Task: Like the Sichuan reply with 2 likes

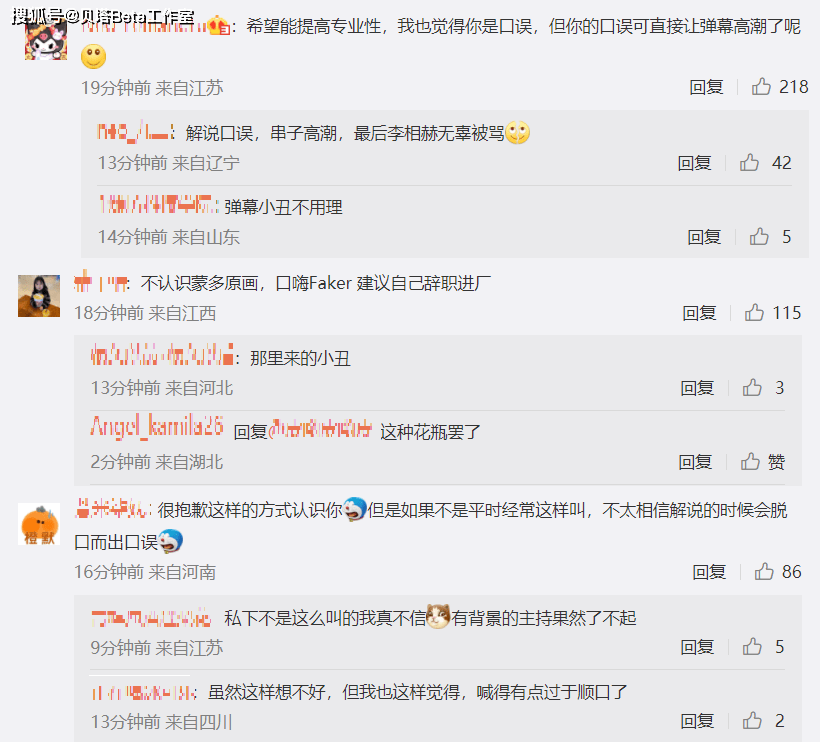Action: pyautogui.click(x=752, y=721)
